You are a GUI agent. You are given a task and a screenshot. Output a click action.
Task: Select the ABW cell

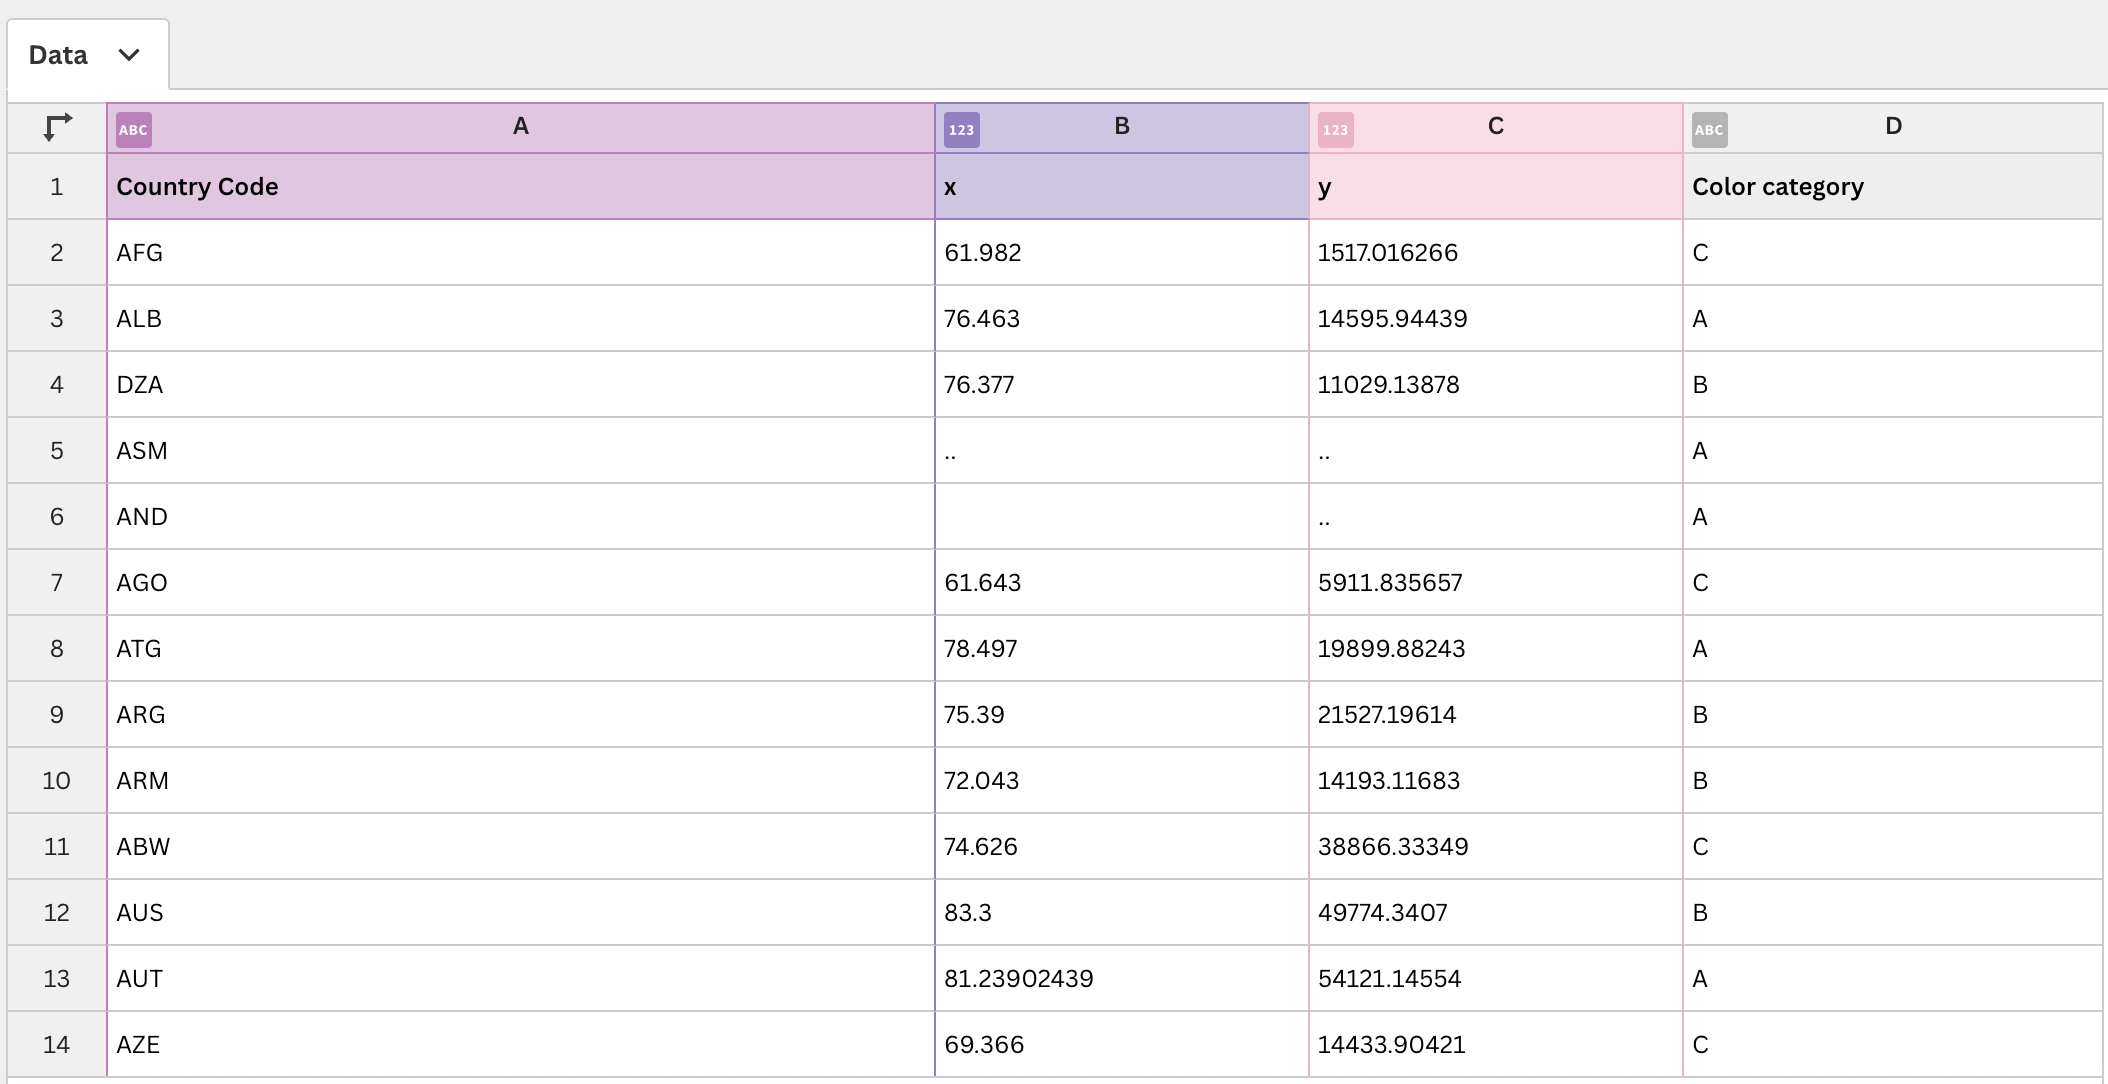click(521, 847)
